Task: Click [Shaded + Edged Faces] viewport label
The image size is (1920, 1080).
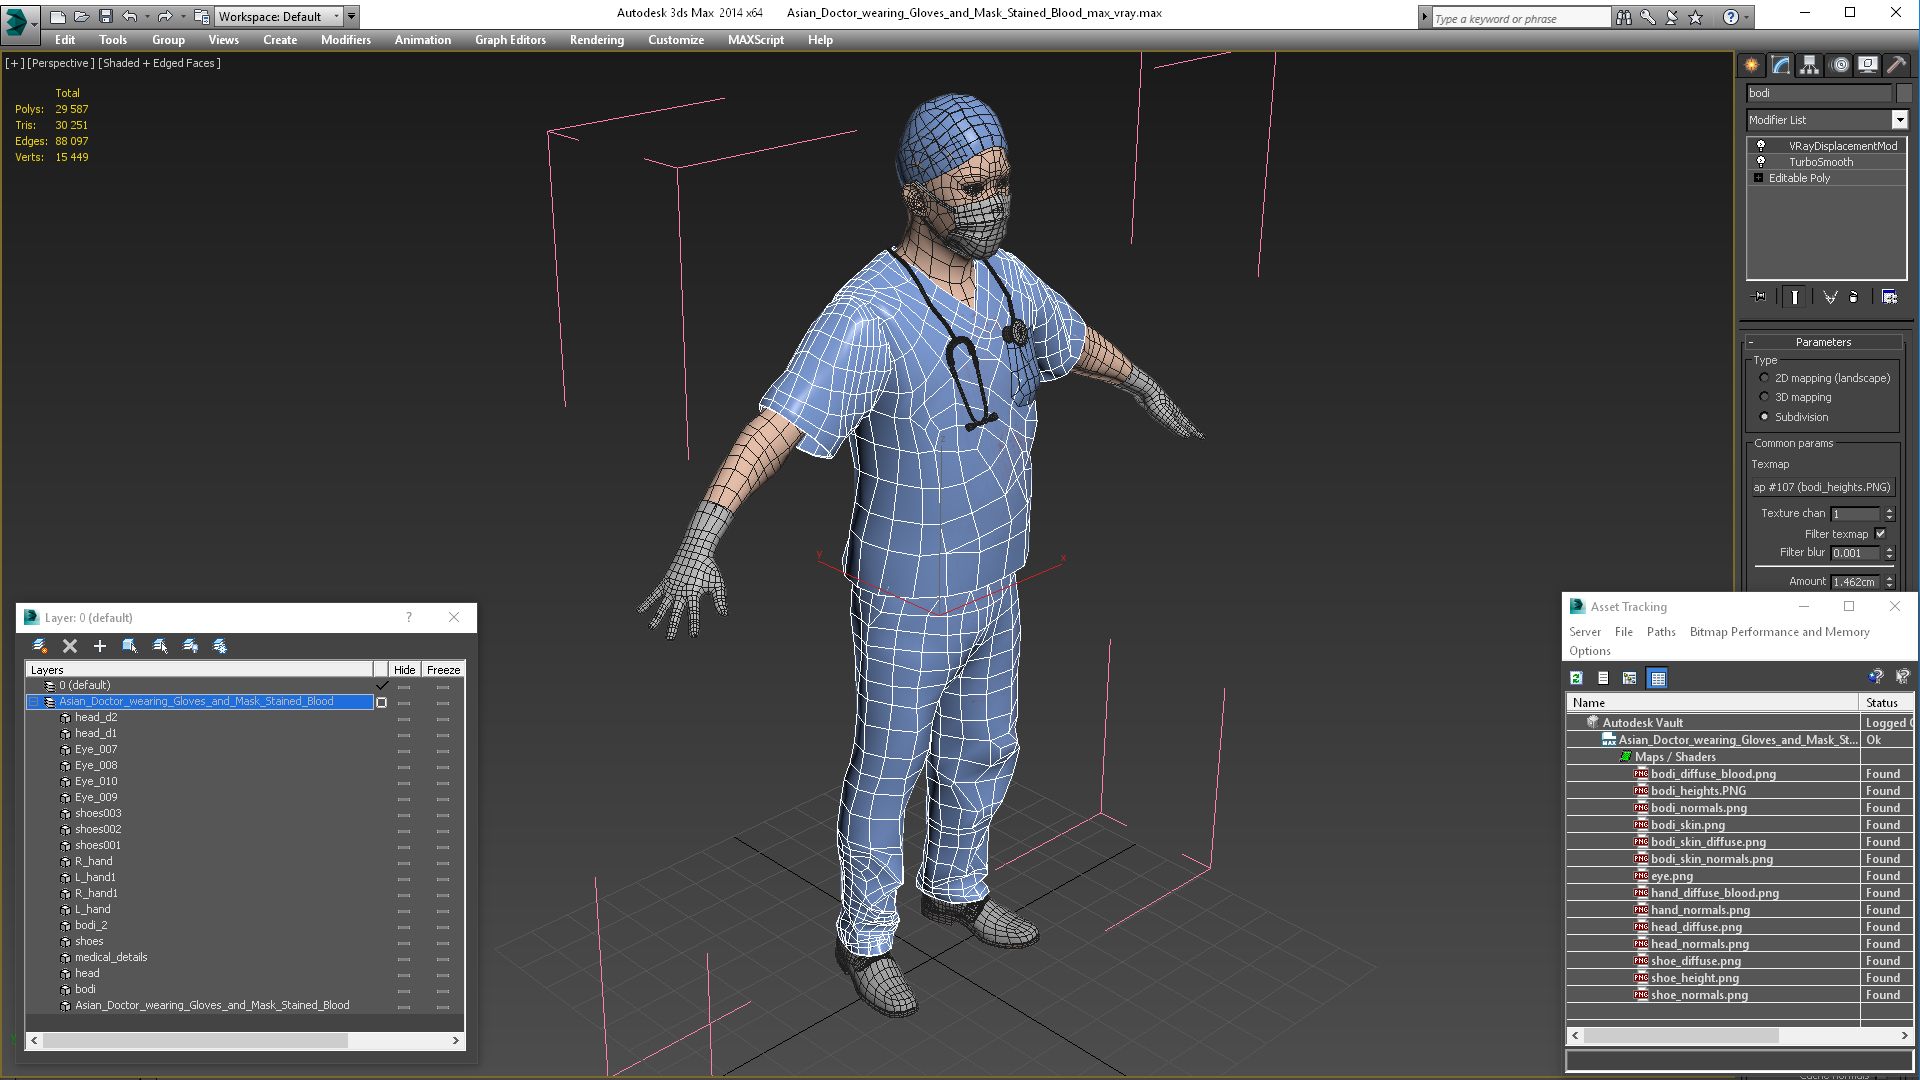Action: (160, 63)
